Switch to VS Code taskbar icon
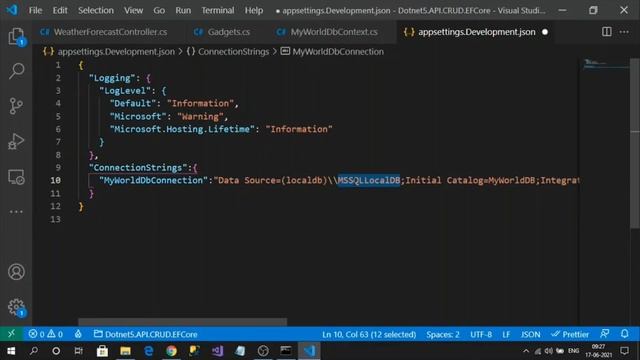The image size is (640, 360). pos(309,351)
